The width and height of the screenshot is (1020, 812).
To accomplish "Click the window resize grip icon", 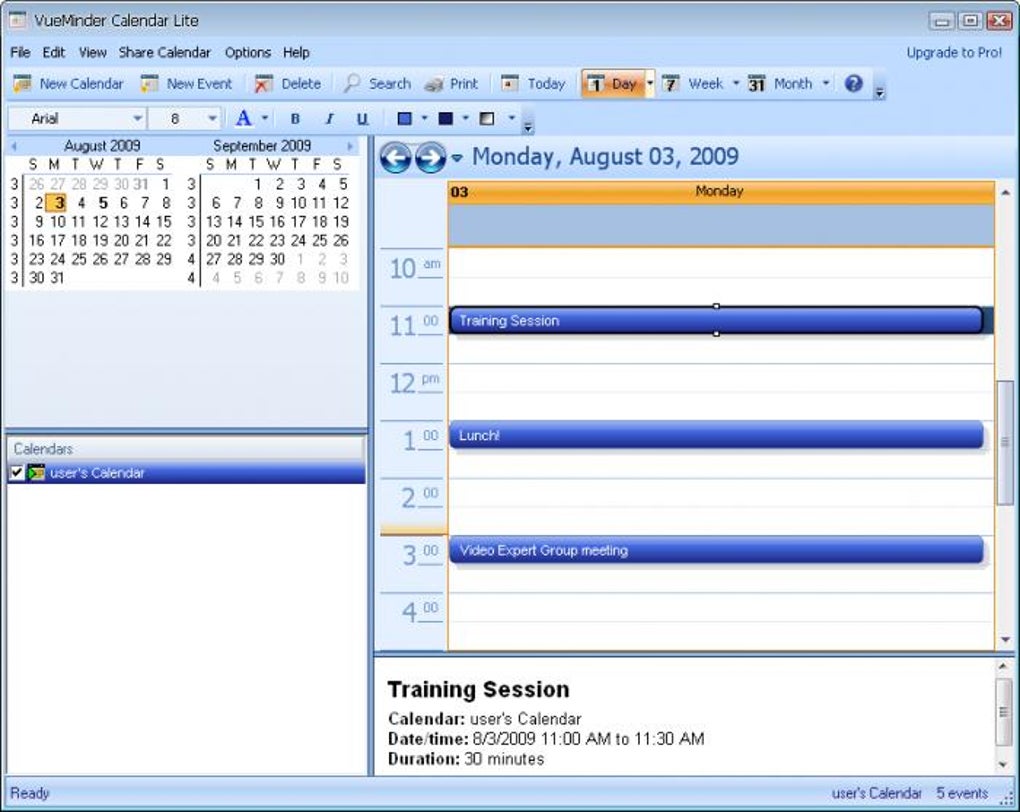I will [1008, 800].
